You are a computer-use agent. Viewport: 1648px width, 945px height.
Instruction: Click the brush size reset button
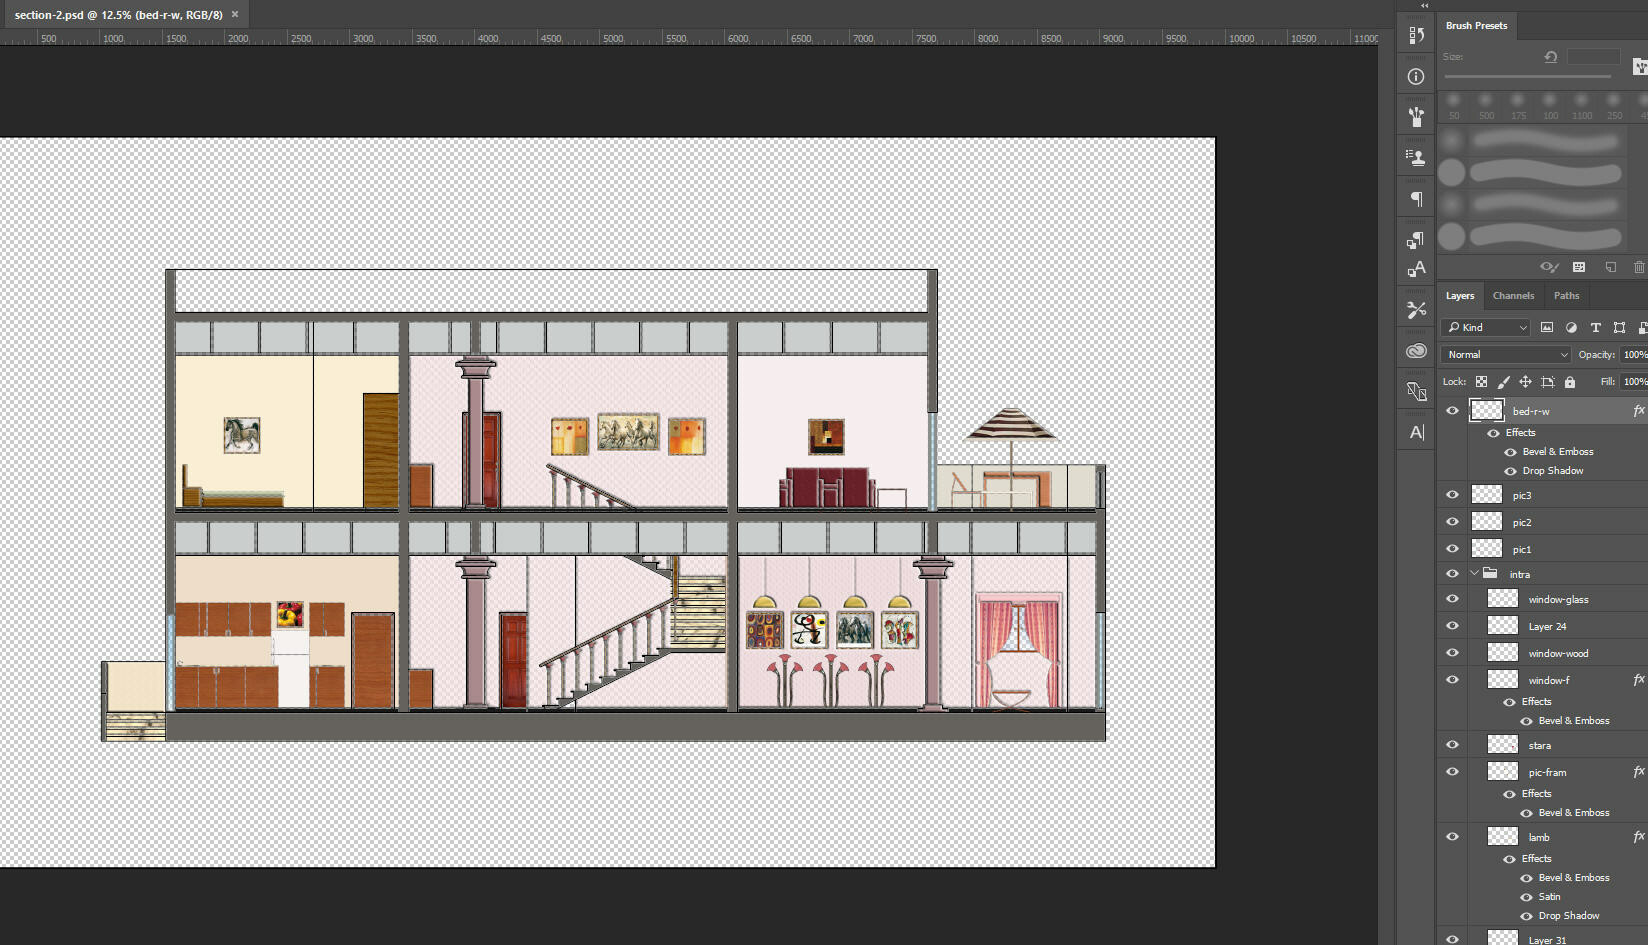tap(1551, 57)
